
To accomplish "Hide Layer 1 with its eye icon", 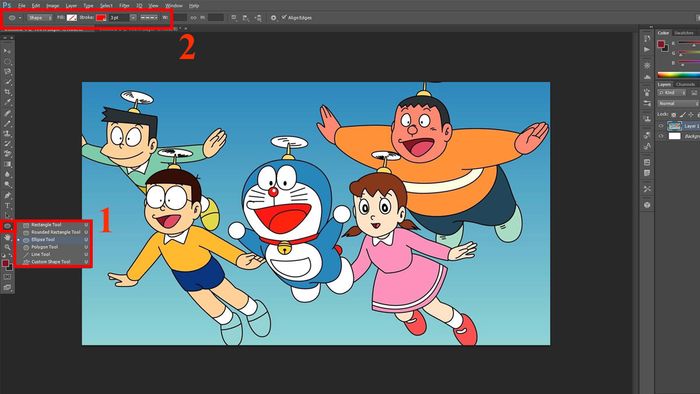I will click(661, 126).
